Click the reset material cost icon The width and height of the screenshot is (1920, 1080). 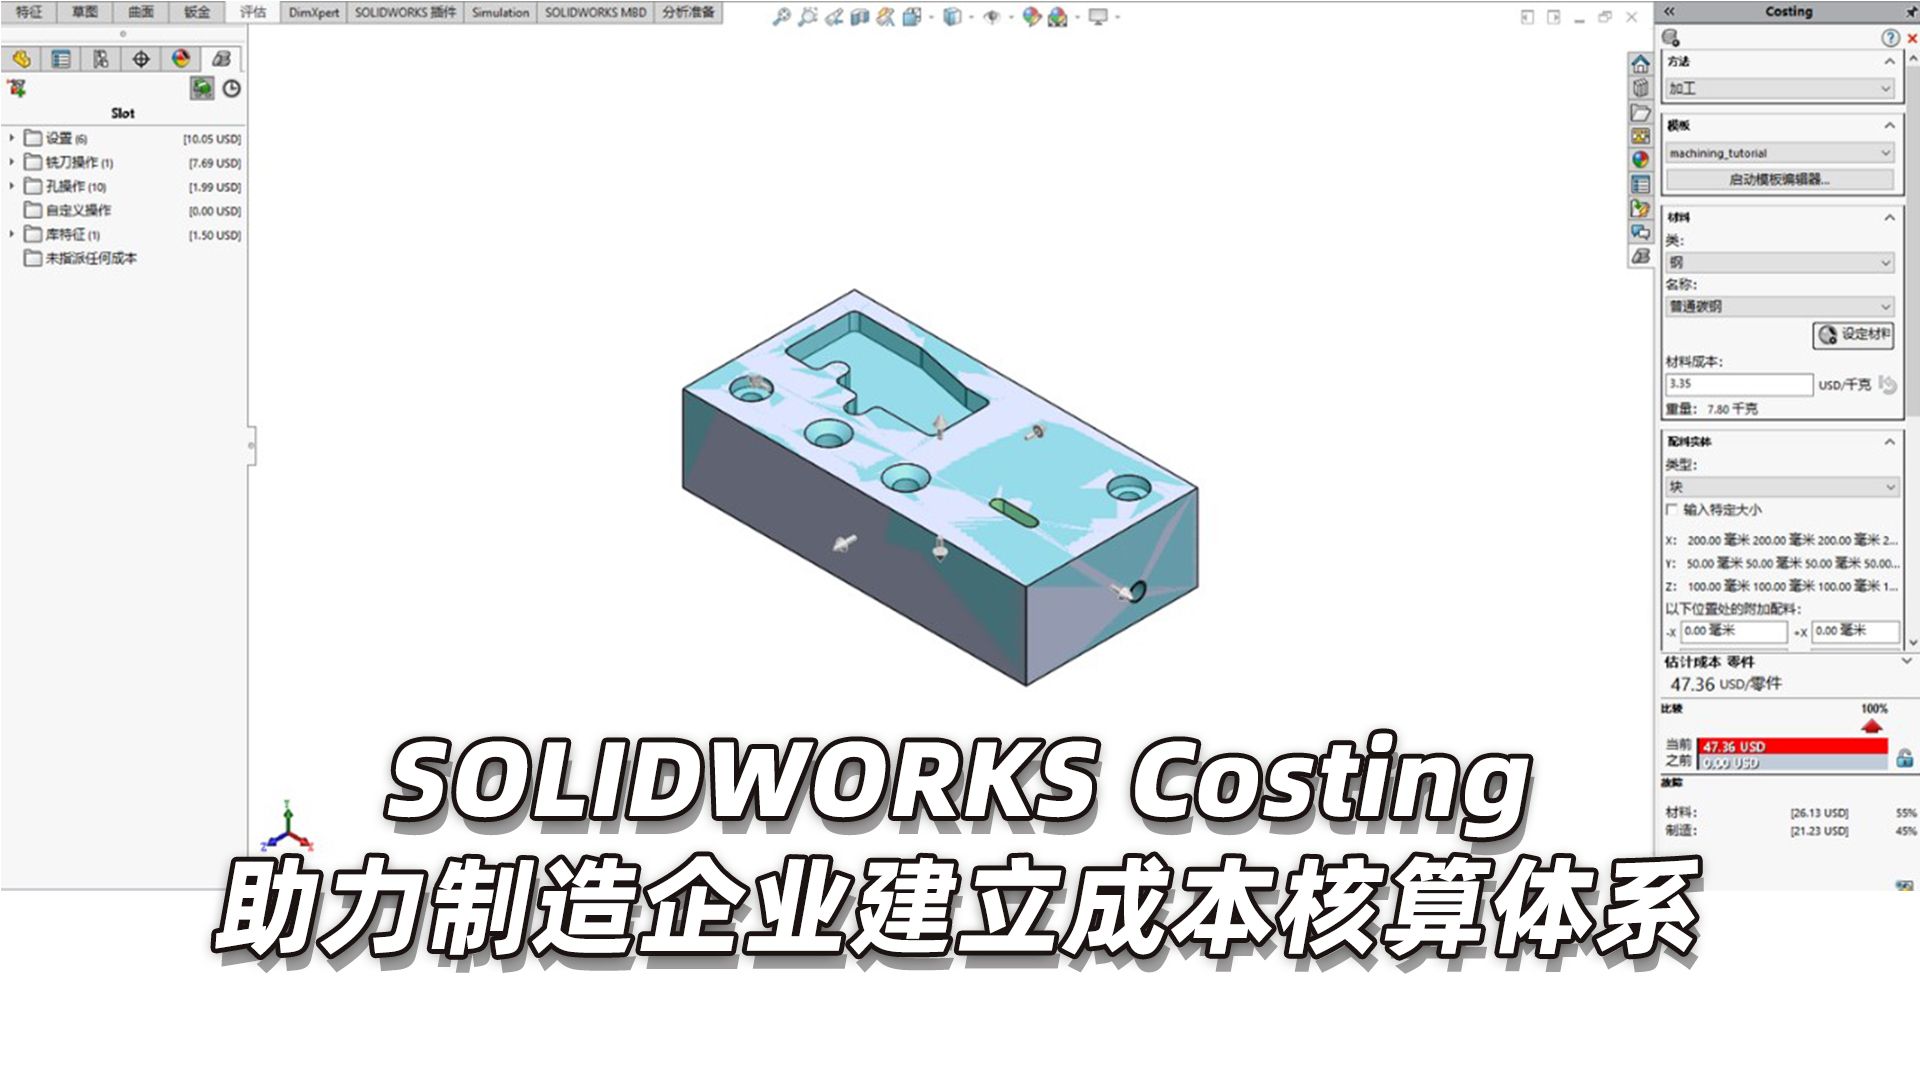pyautogui.click(x=1888, y=384)
